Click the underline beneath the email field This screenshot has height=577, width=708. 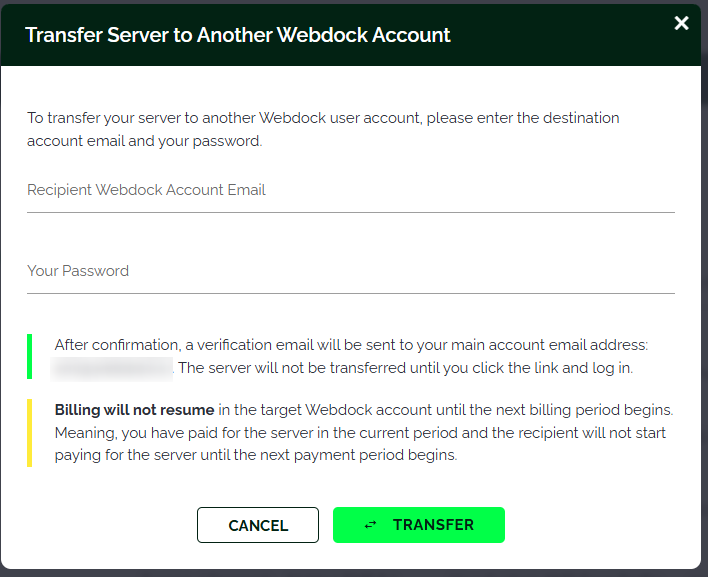(350, 212)
